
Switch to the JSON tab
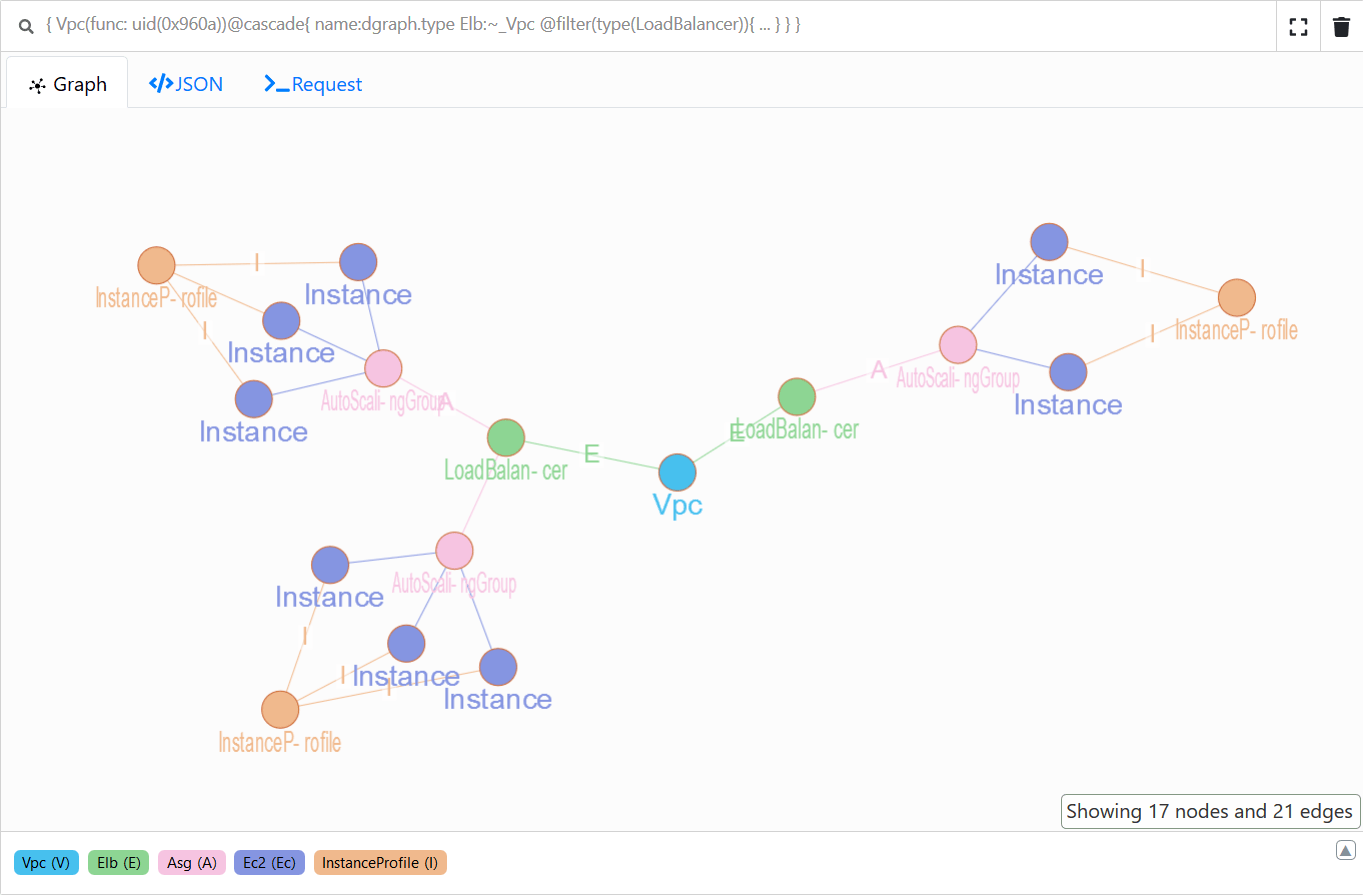186,84
